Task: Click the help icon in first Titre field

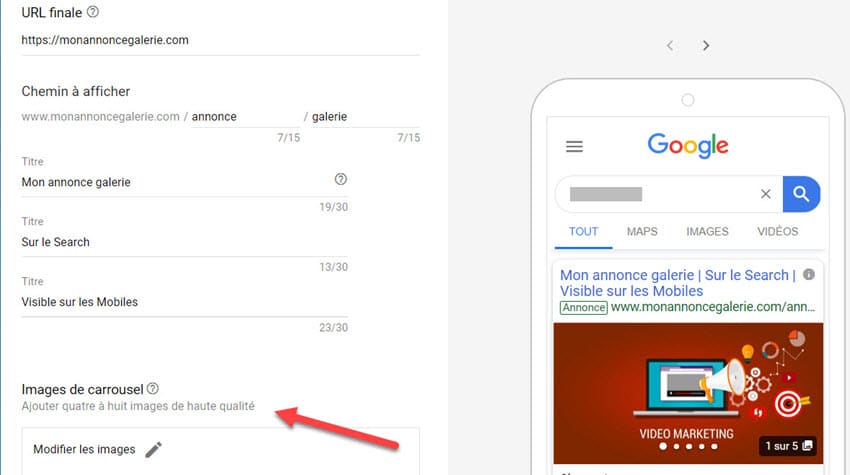Action: click(x=340, y=180)
